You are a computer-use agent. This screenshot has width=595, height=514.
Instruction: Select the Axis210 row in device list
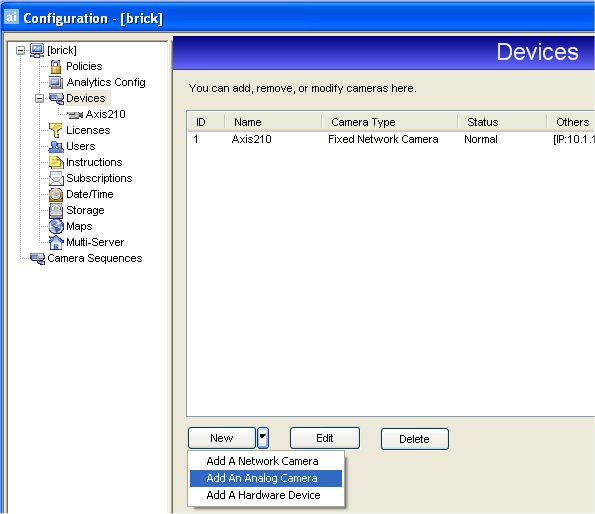(x=391, y=139)
